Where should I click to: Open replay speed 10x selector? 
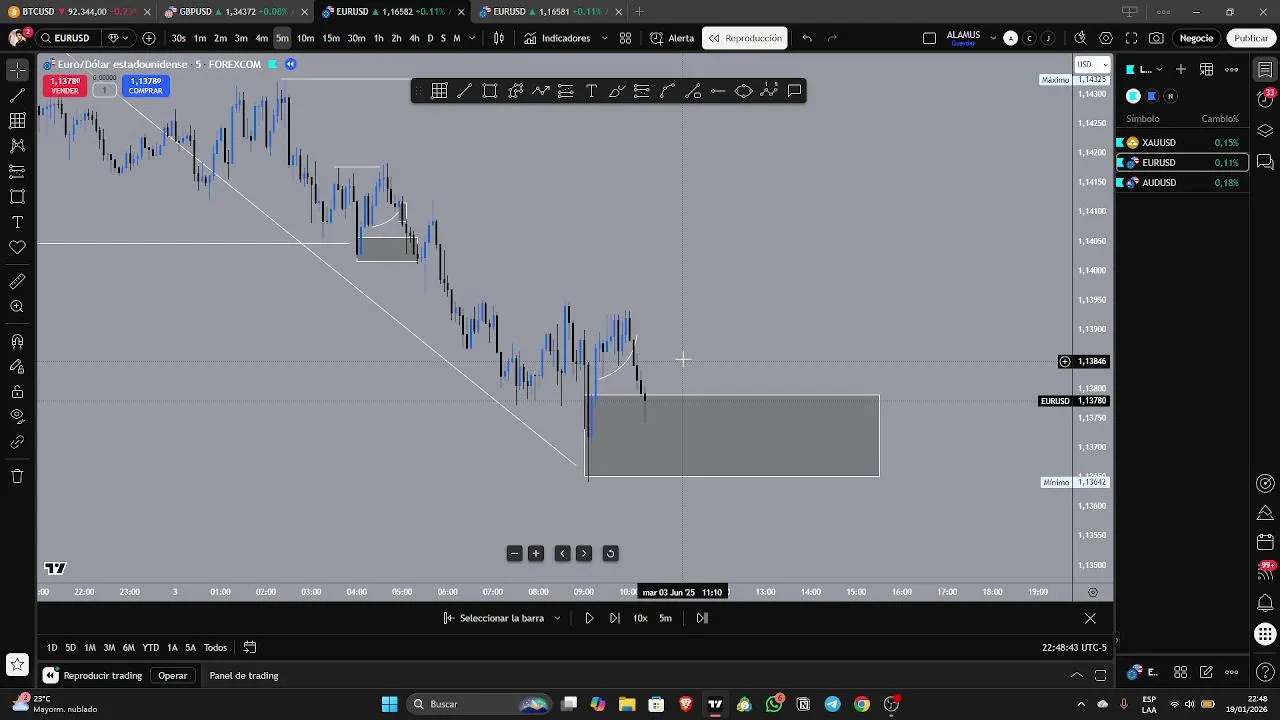tap(640, 618)
